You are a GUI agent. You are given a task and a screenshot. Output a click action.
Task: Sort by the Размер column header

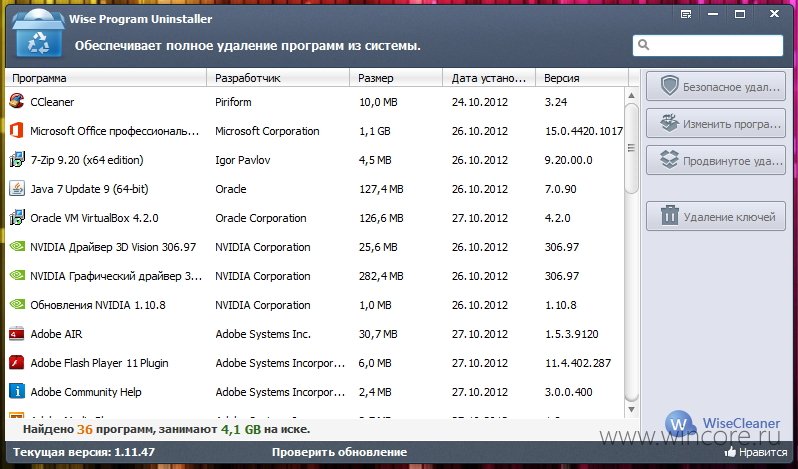tap(396, 78)
